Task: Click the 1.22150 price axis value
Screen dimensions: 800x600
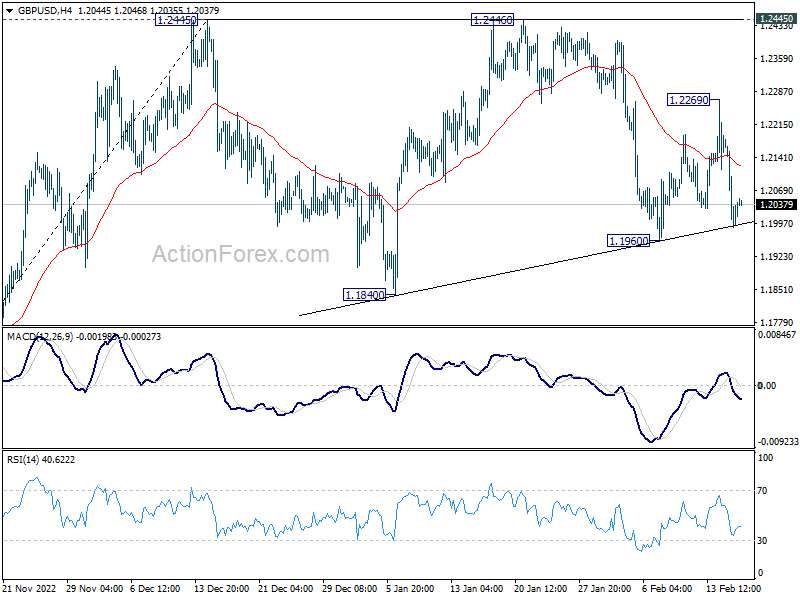Action: 777,124
